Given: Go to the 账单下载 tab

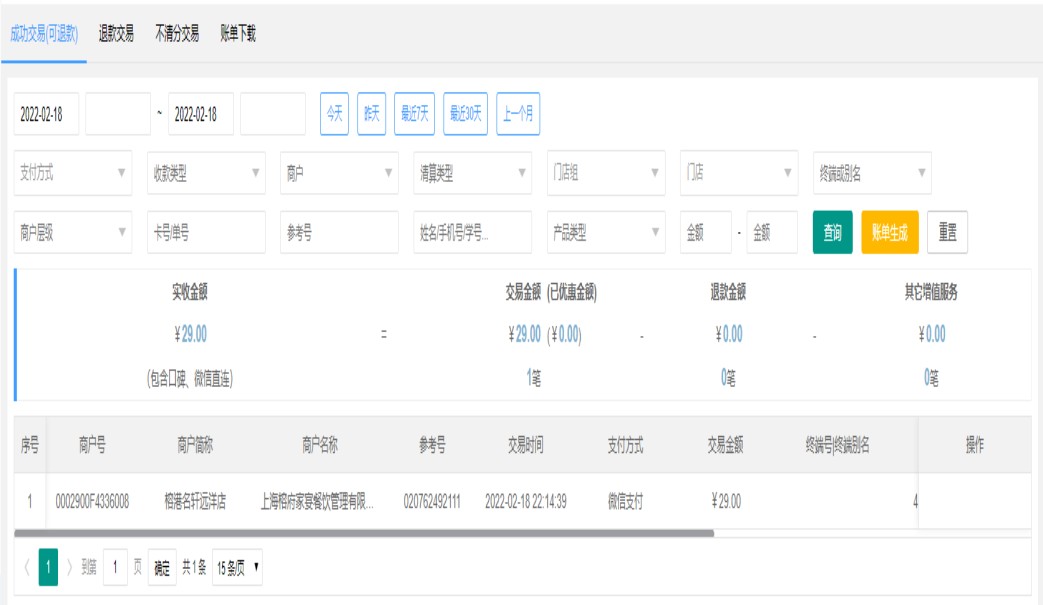Looking at the screenshot, I should [238, 33].
